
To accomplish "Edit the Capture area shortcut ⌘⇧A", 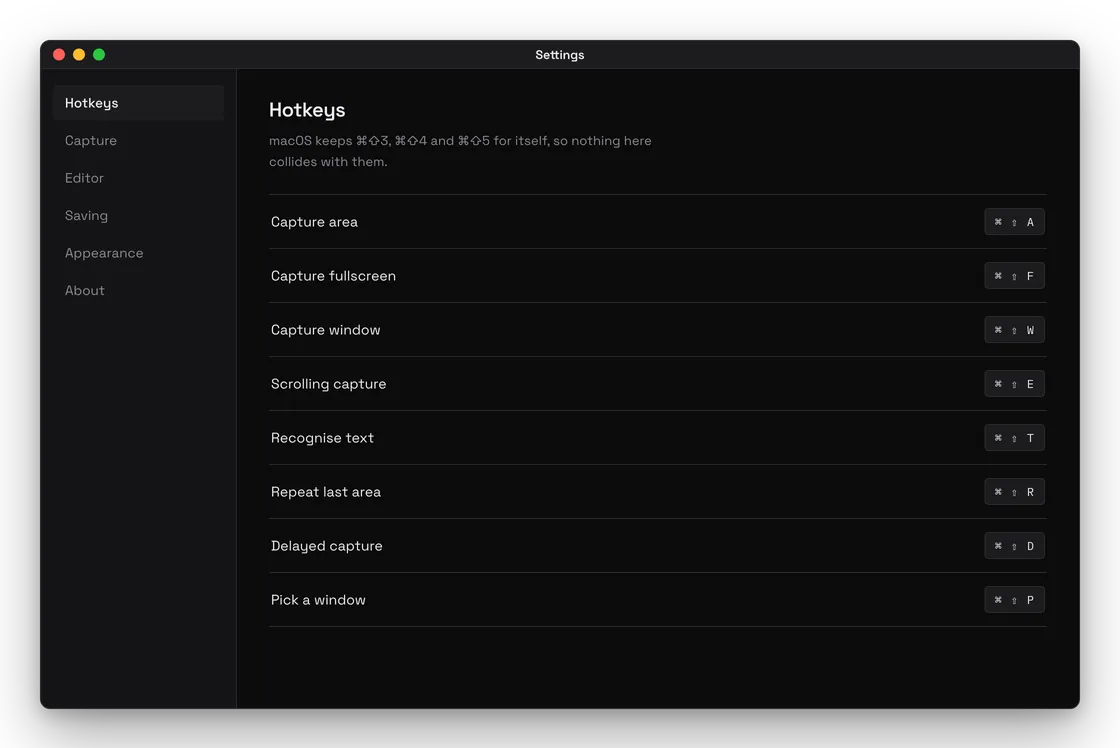I will (1014, 222).
